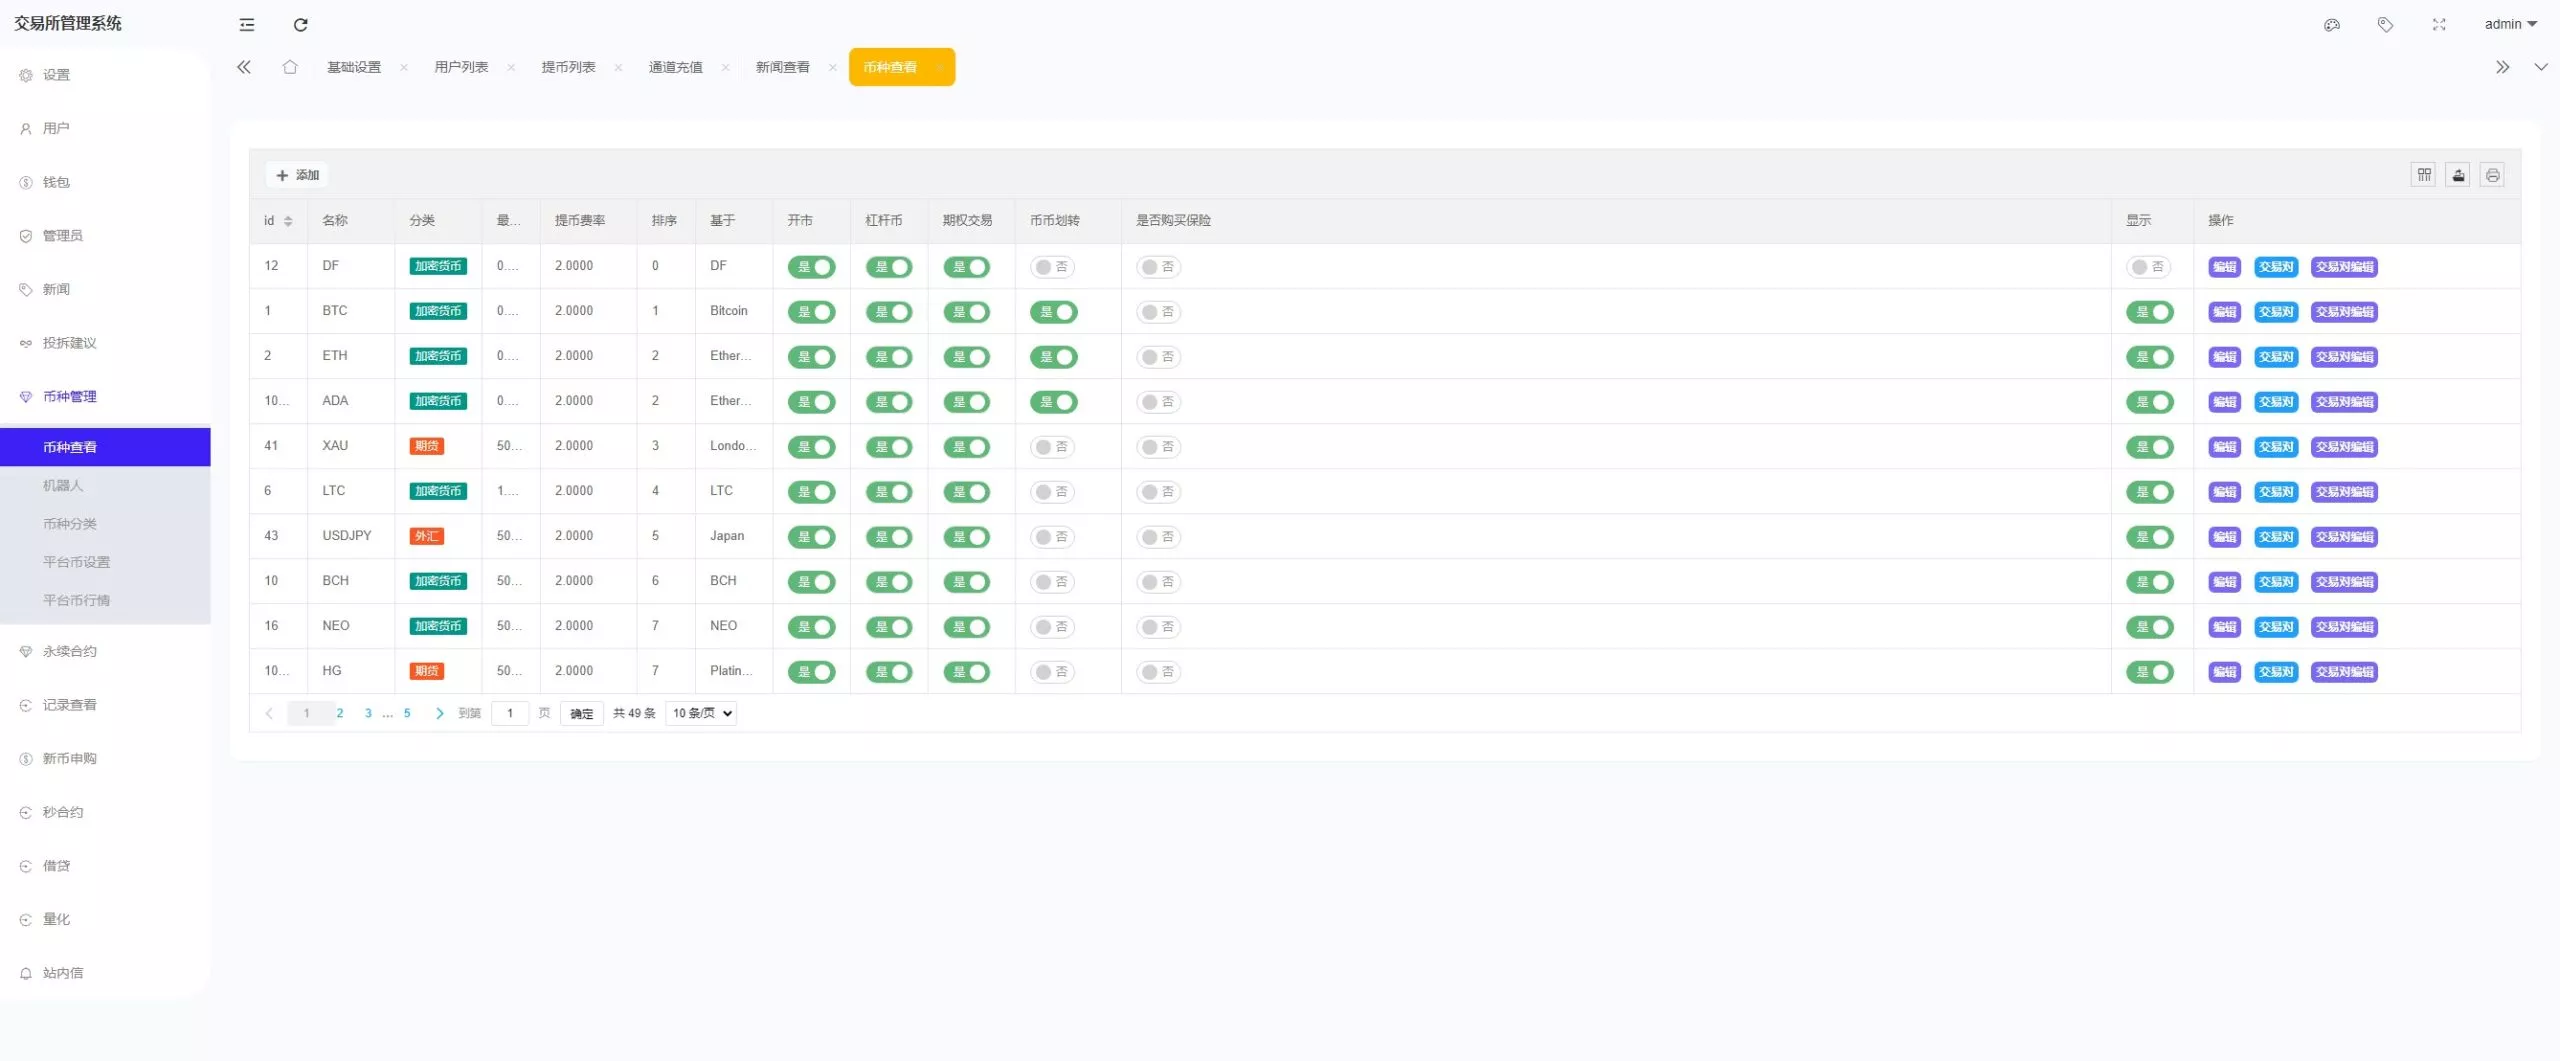Click the print icon above the table
The width and height of the screenshot is (2560, 1061).
point(2493,174)
